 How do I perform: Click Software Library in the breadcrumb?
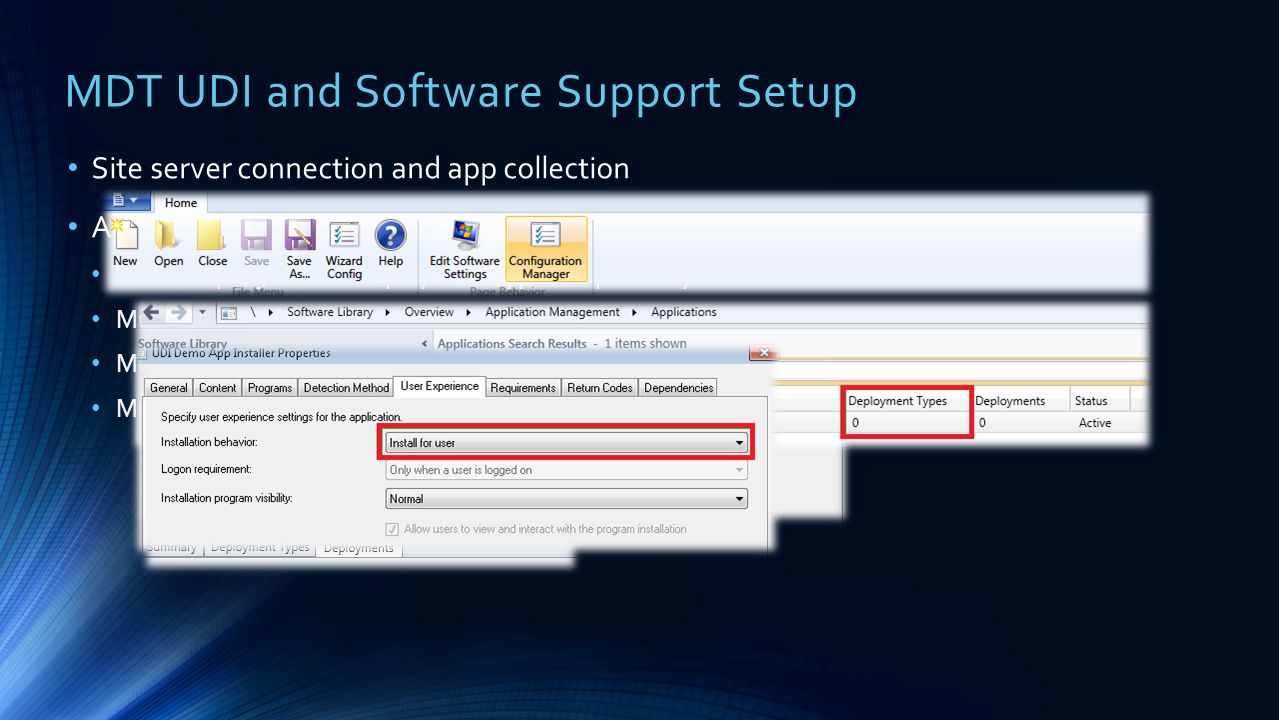coord(330,312)
